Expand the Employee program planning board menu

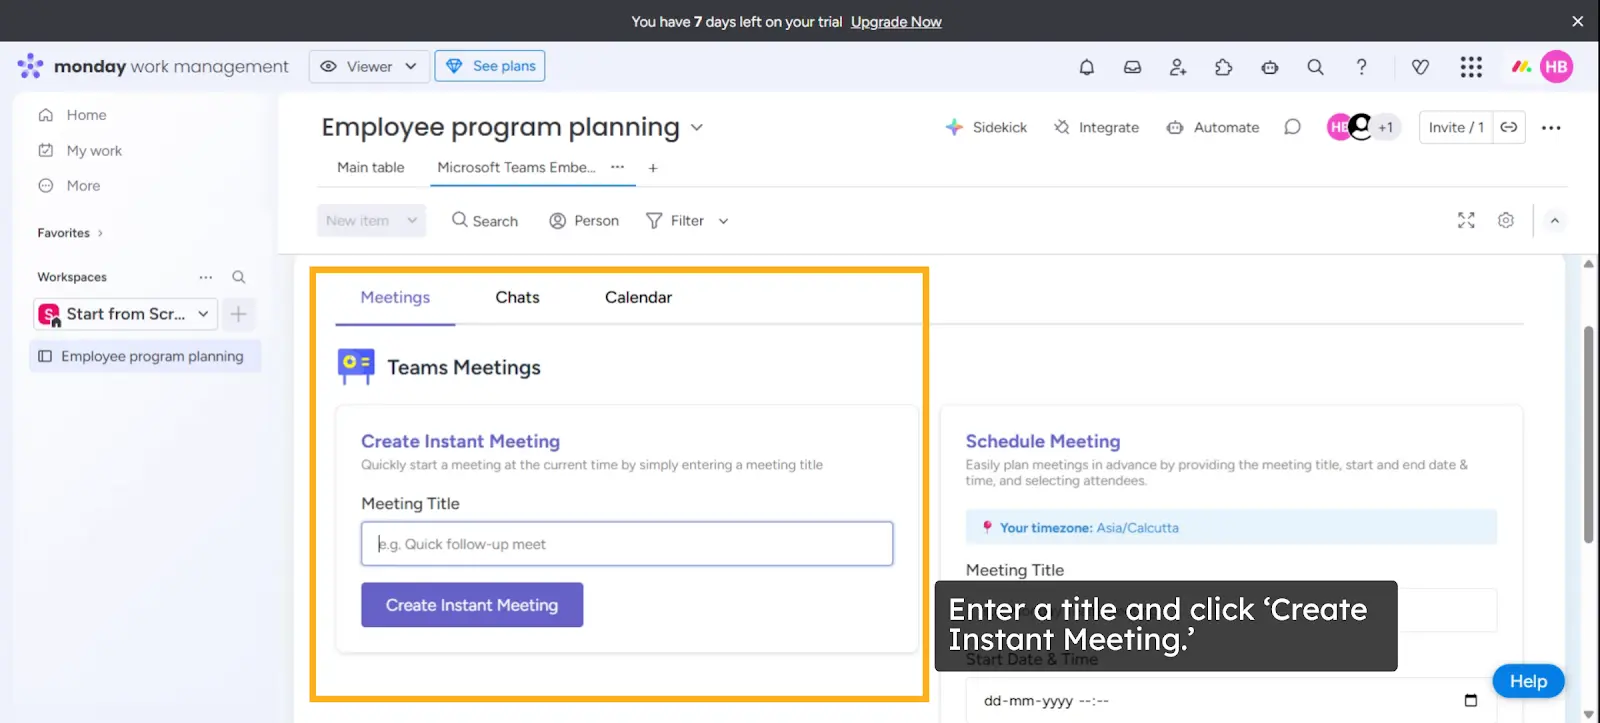pos(697,127)
